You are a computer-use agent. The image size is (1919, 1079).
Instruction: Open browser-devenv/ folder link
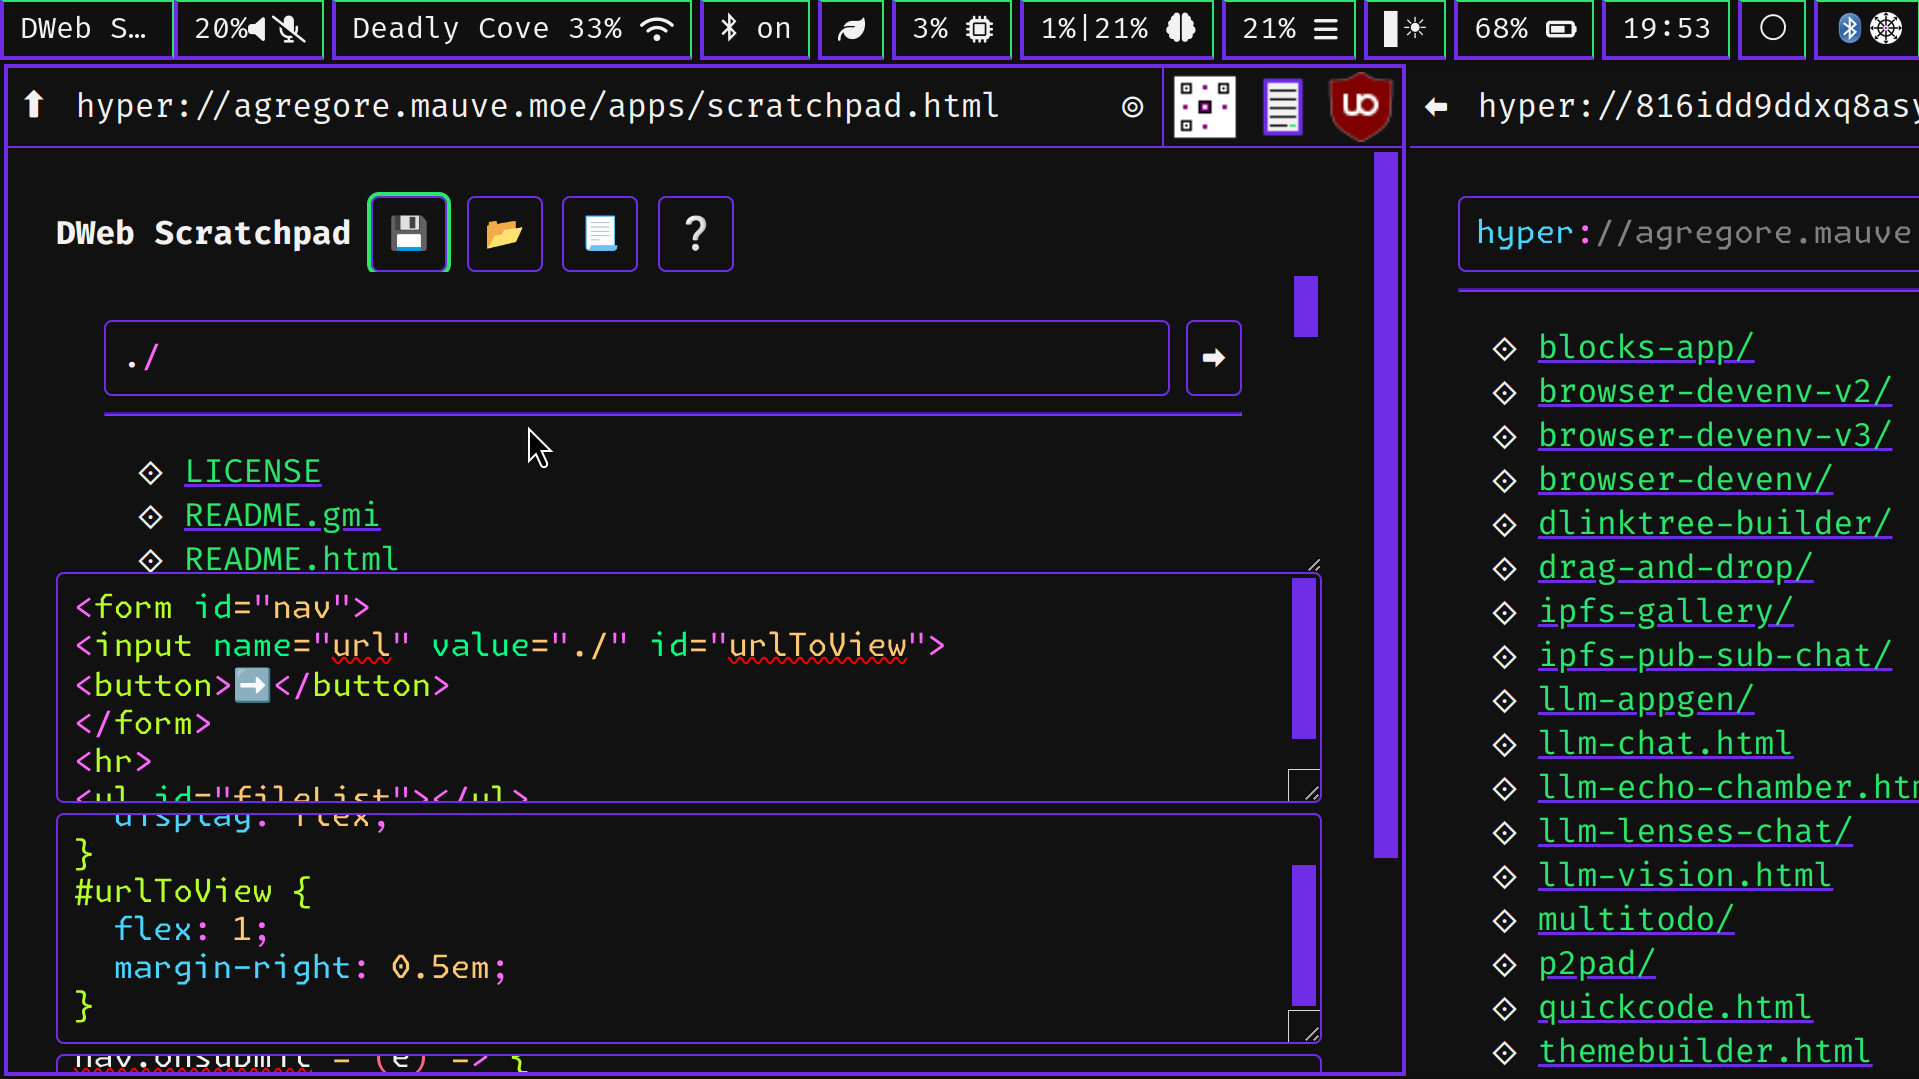click(x=1684, y=479)
